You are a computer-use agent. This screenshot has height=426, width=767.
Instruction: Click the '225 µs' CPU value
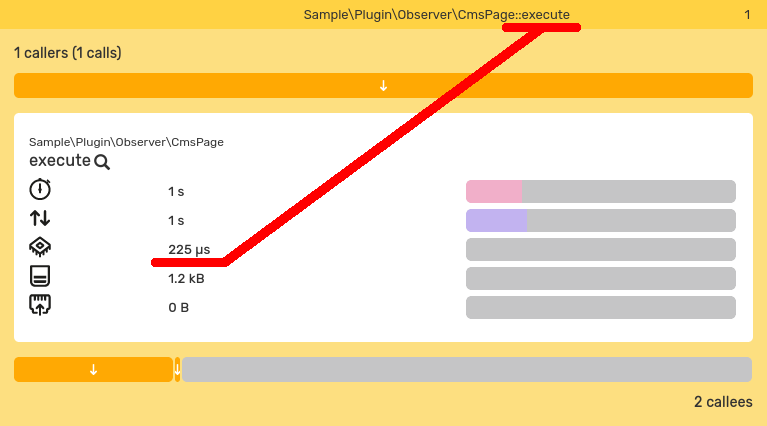189,250
